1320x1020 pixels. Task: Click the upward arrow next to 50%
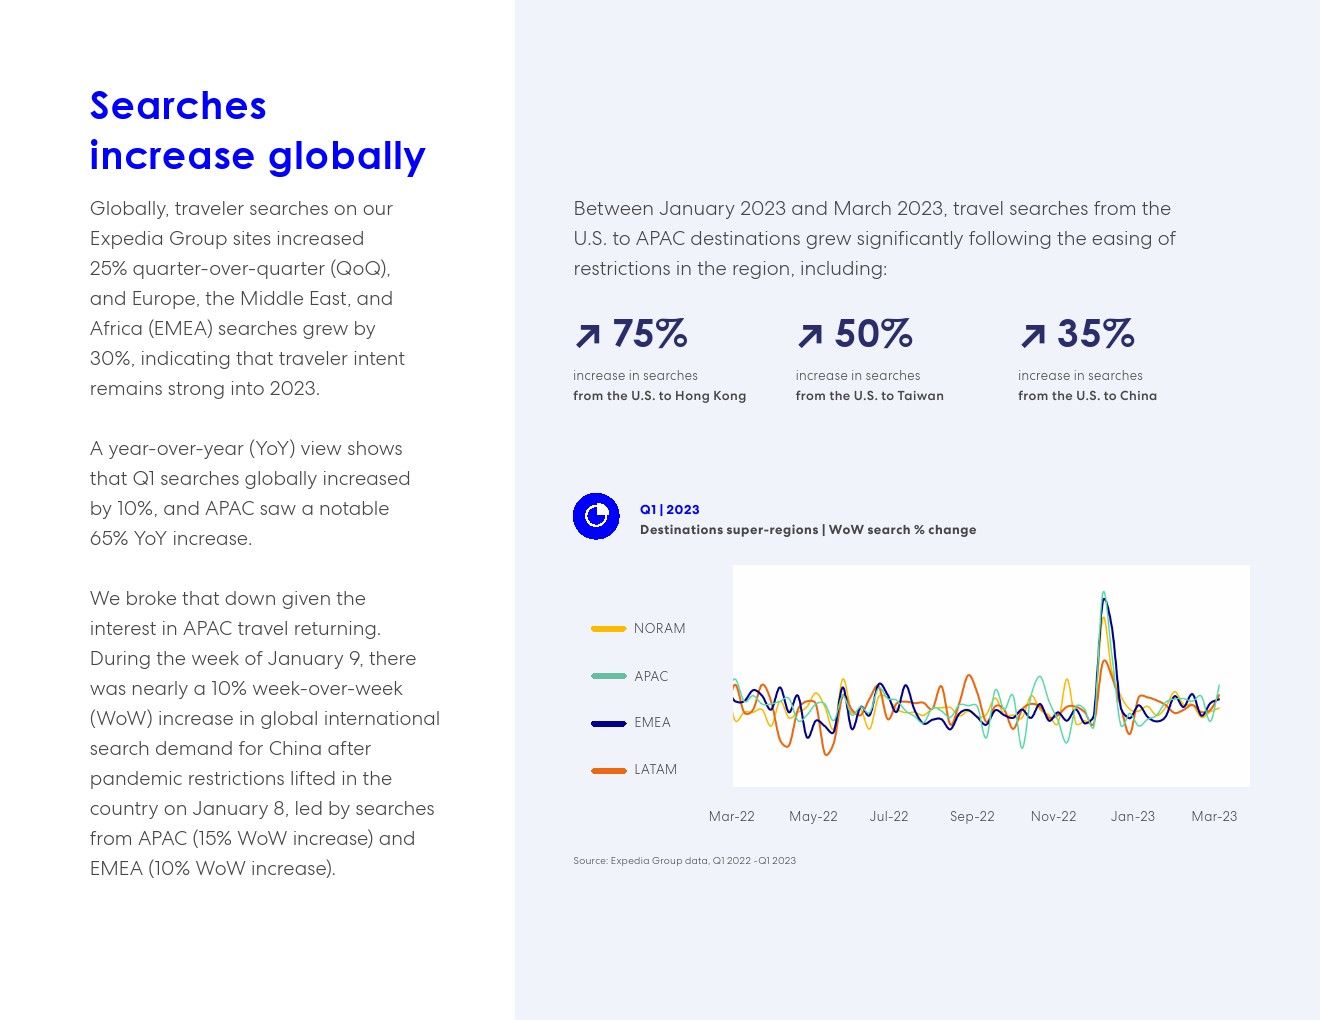810,335
